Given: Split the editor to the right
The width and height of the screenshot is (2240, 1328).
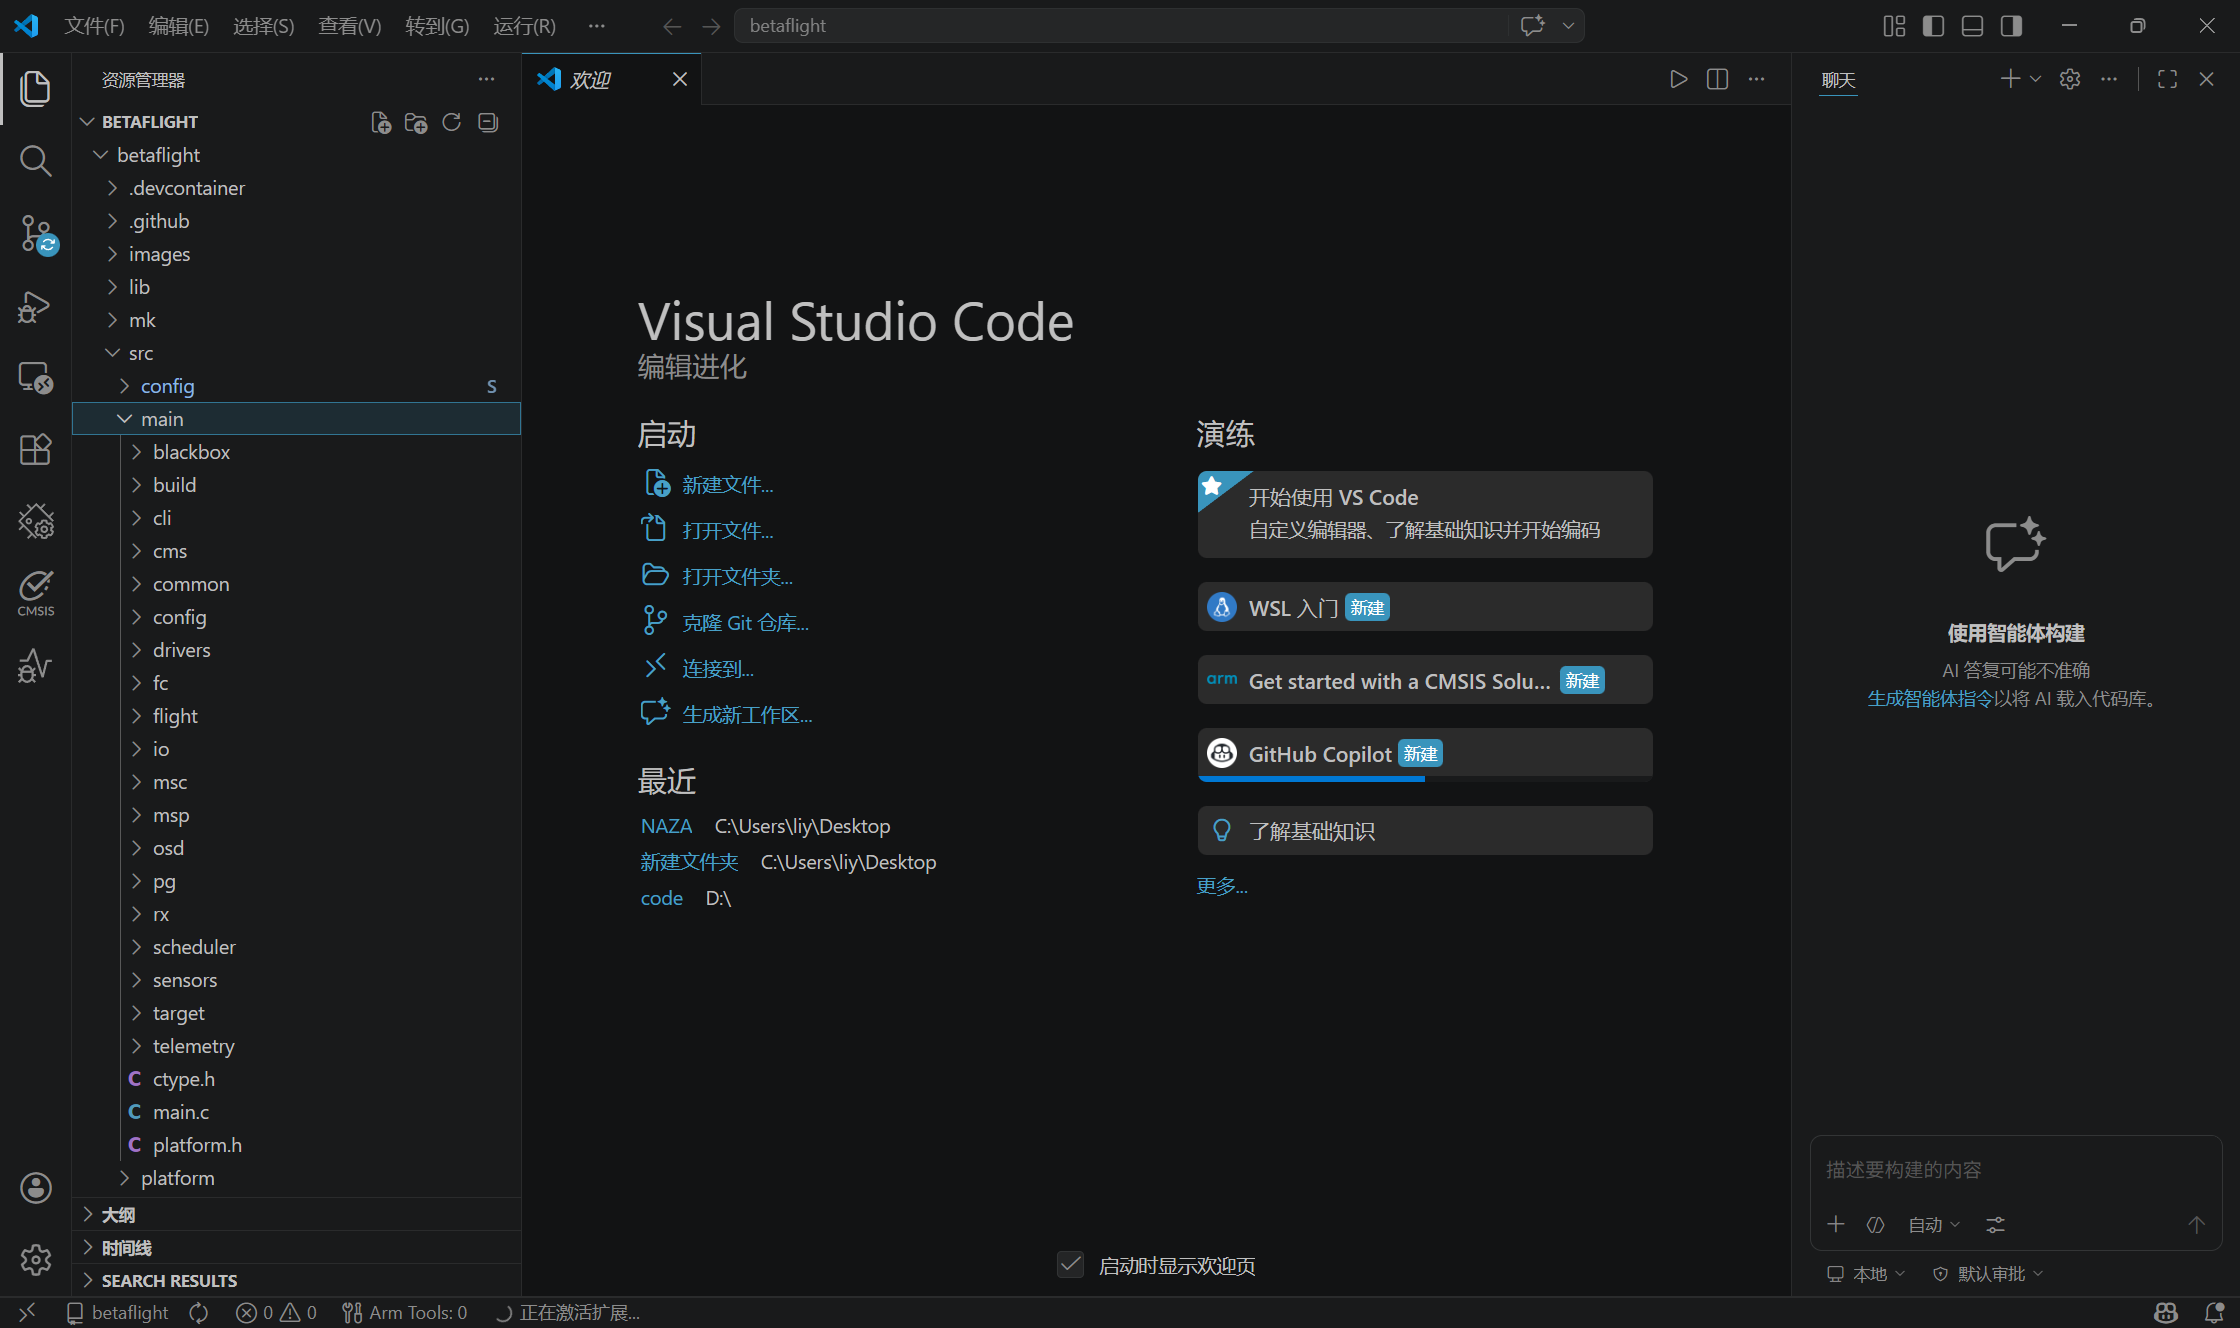Looking at the screenshot, I should click(1718, 79).
